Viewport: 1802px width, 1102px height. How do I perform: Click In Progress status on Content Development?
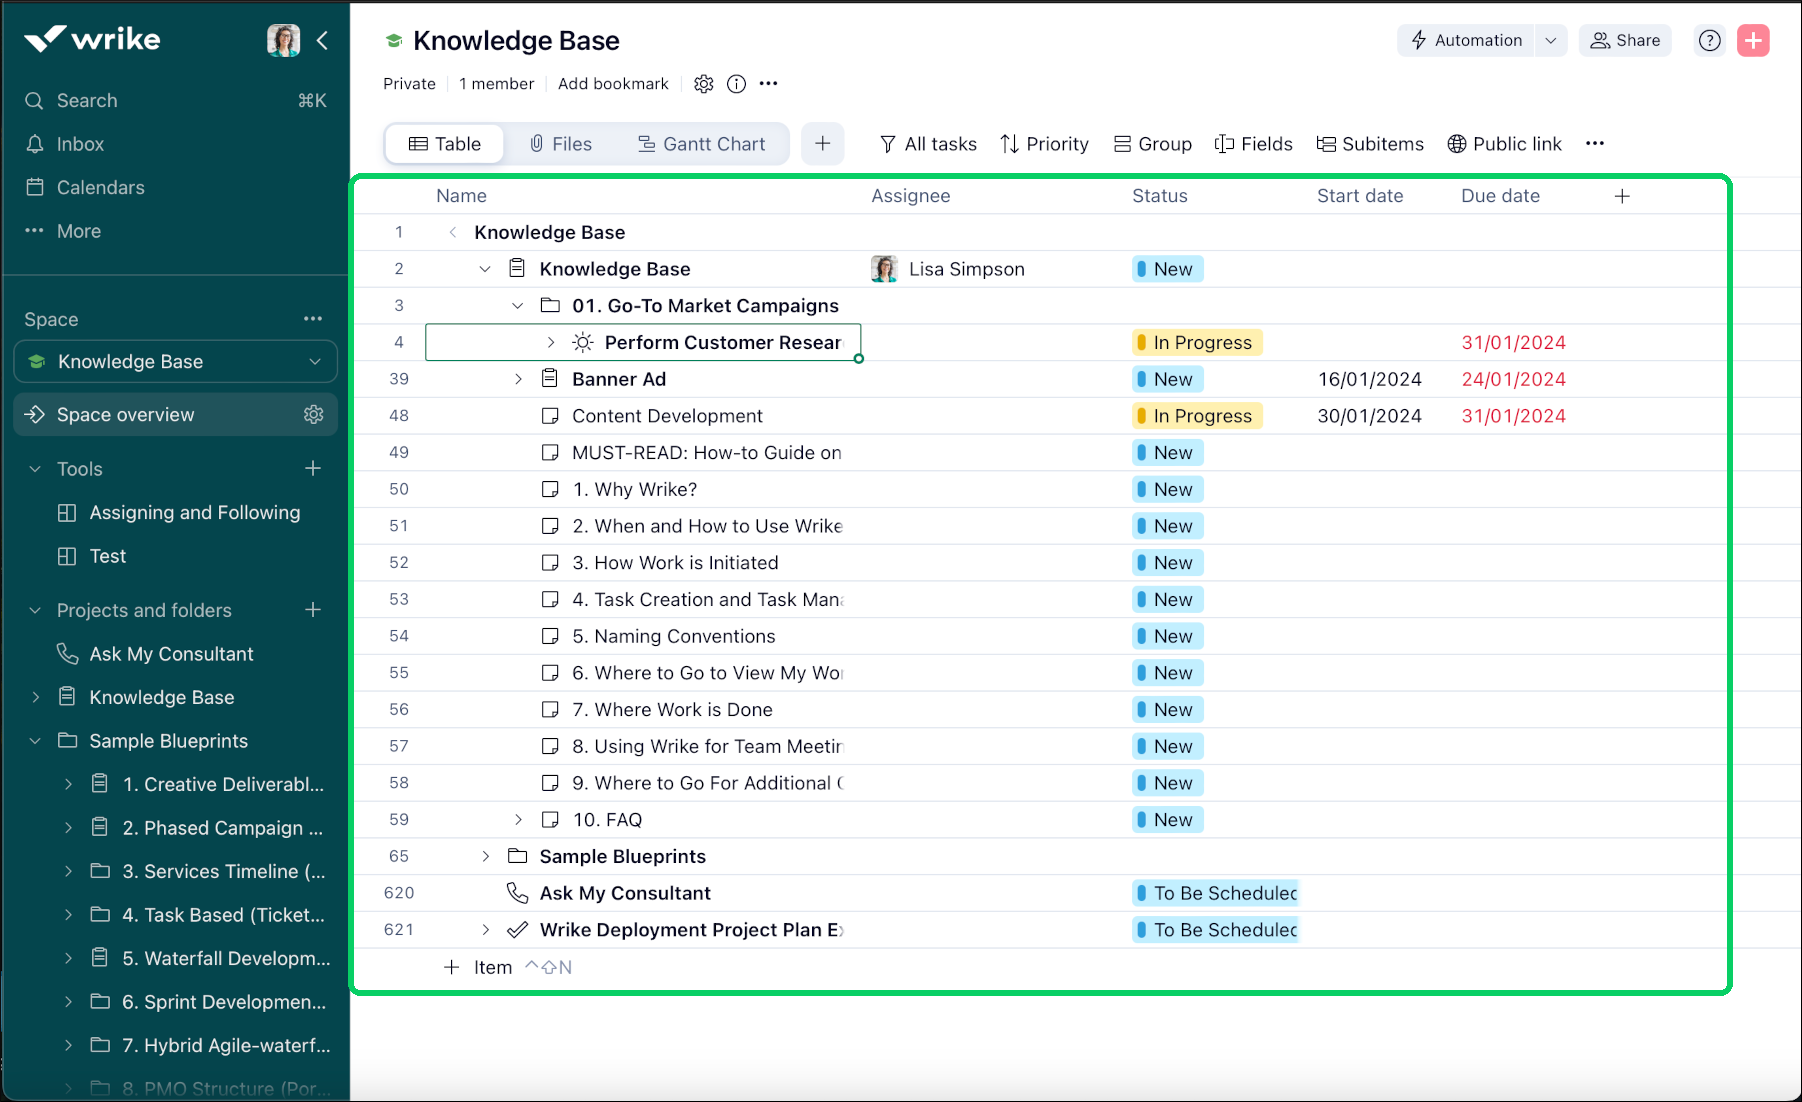pyautogui.click(x=1198, y=416)
